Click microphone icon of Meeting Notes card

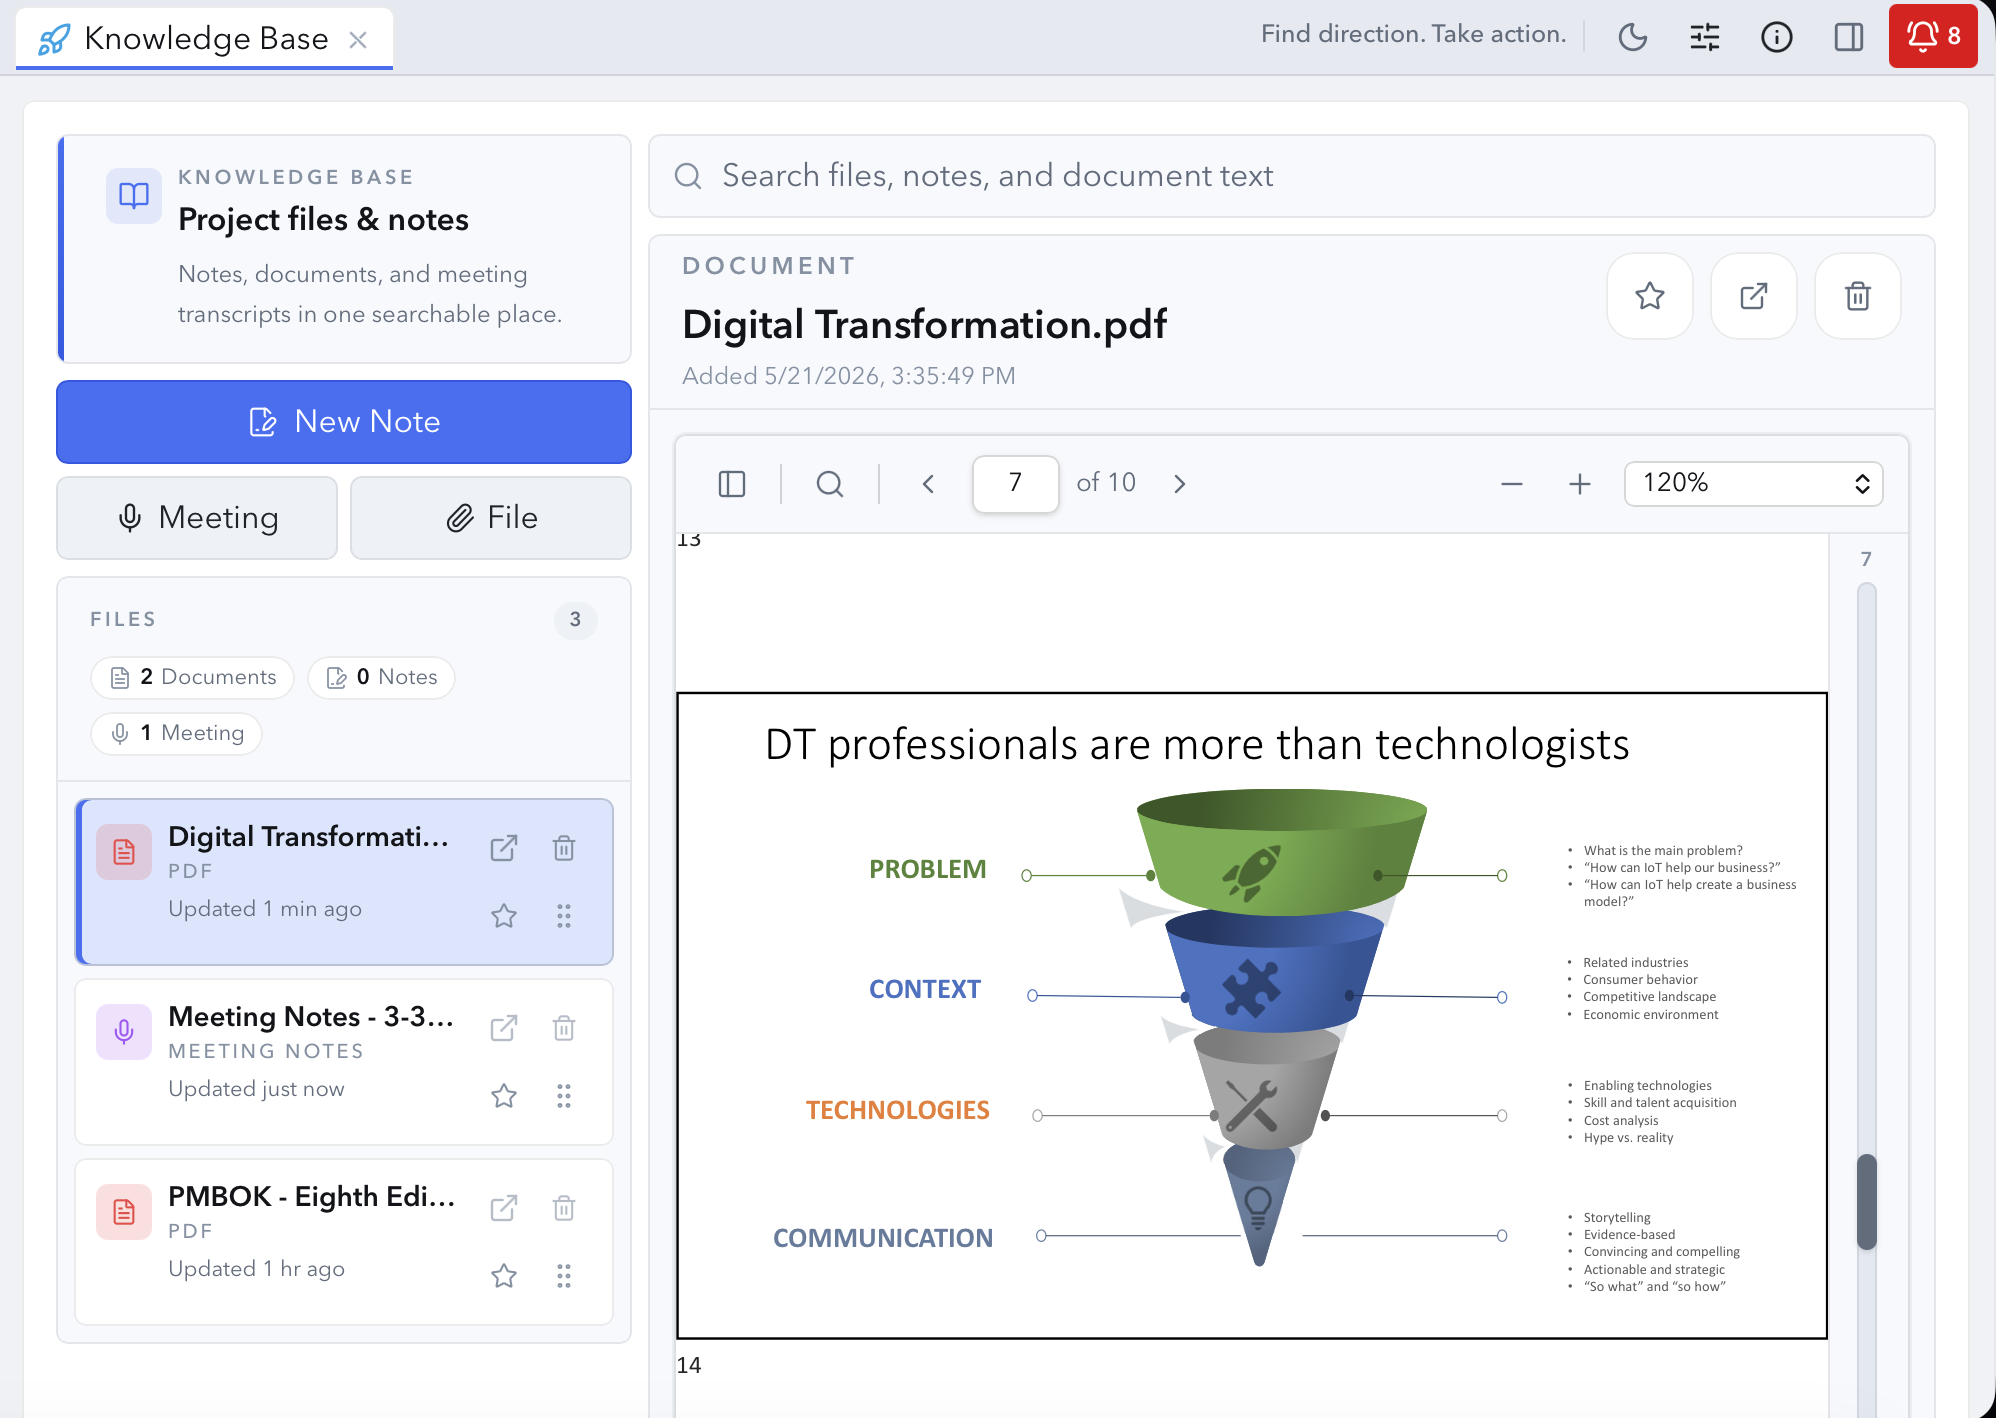[124, 1032]
